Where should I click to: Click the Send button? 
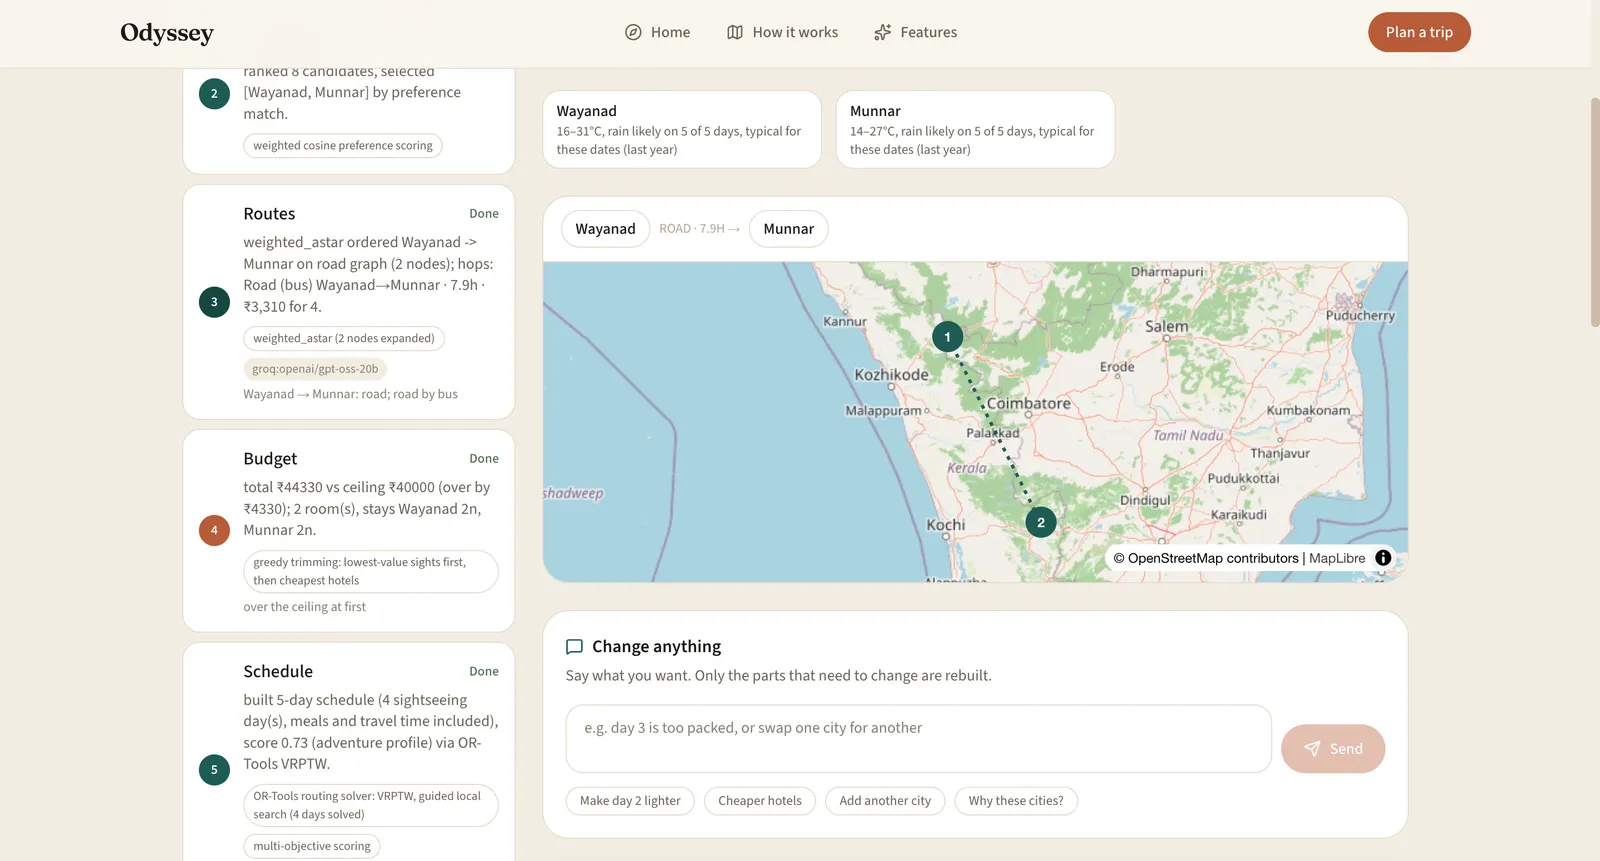(x=1333, y=749)
